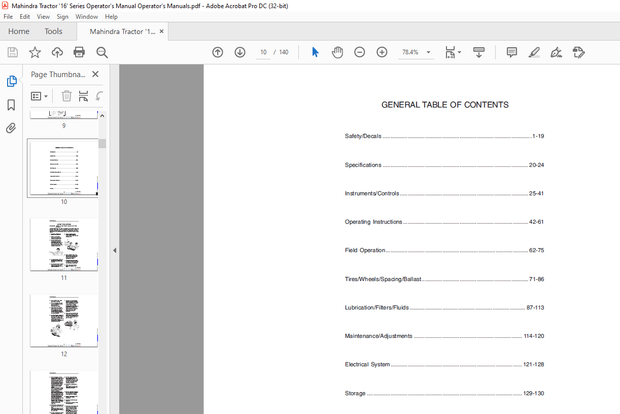
Task: Switch to the Home tab
Action: (x=19, y=31)
